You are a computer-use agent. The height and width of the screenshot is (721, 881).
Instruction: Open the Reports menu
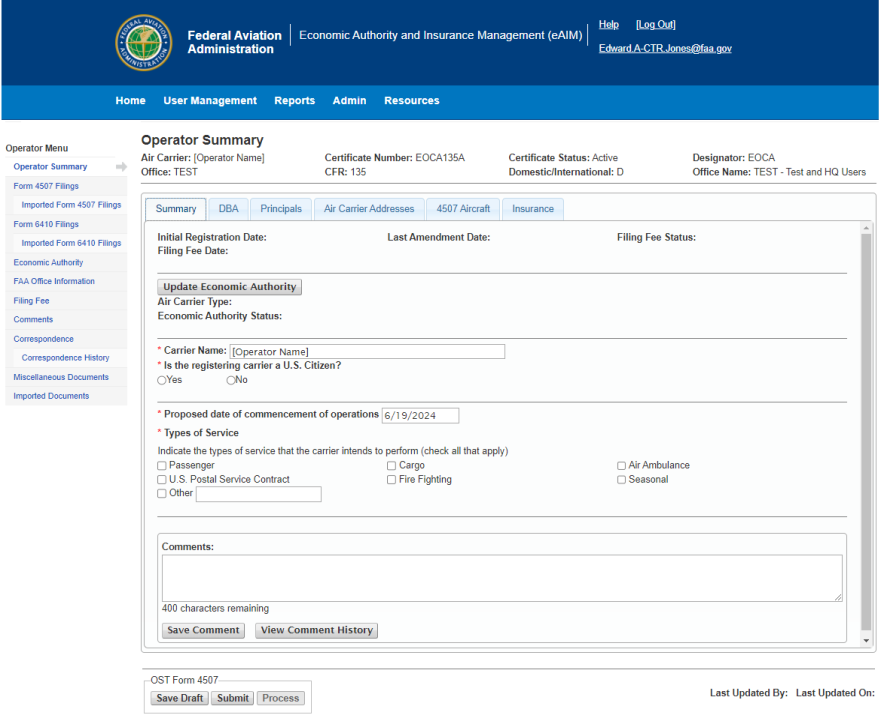click(294, 101)
